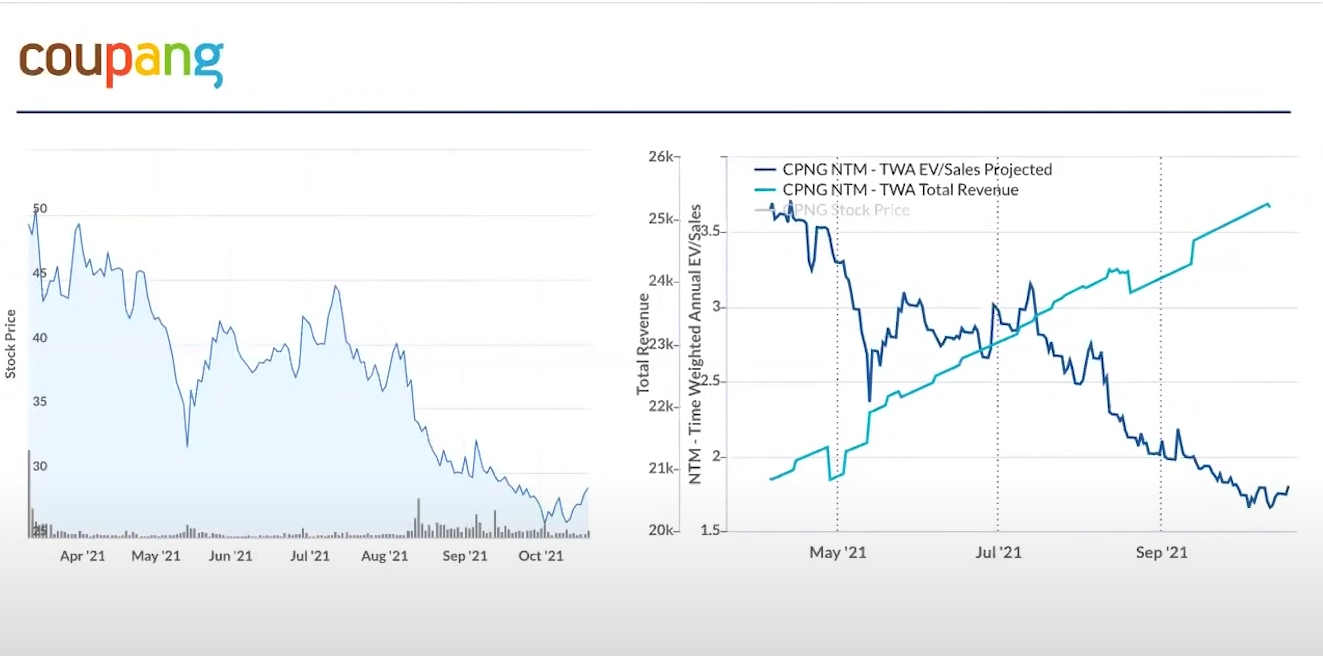This screenshot has height=656, width=1323.
Task: Click the 50 tick label on stock price axis
Action: click(40, 209)
